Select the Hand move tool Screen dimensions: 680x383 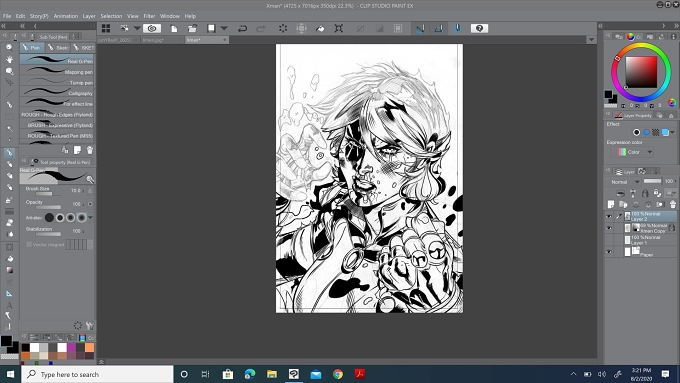(9, 59)
